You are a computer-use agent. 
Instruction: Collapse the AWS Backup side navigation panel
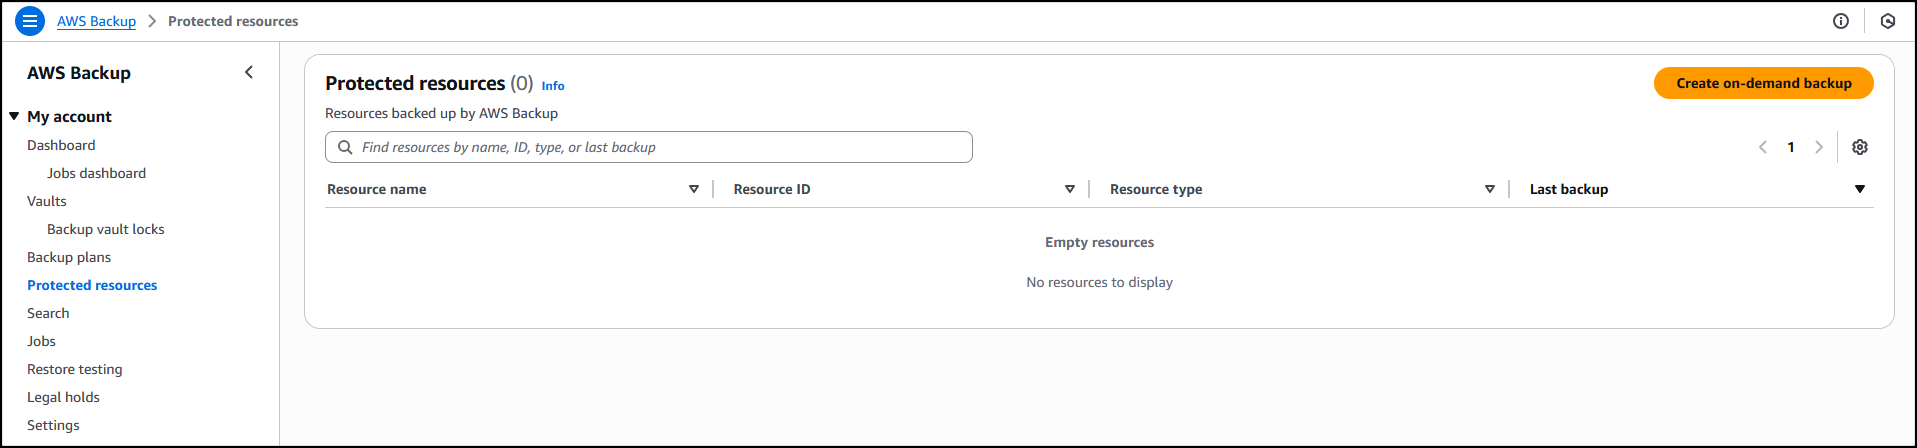tap(249, 72)
